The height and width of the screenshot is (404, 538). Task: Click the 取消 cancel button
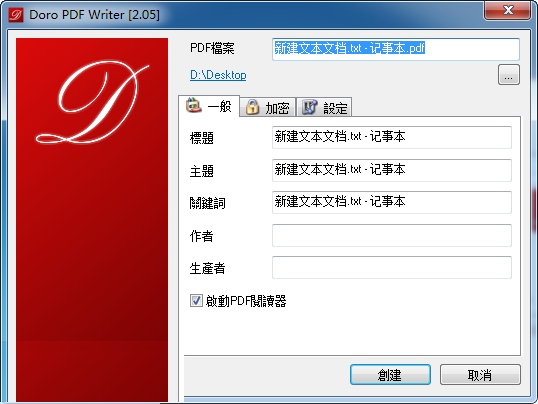pyautogui.click(x=480, y=374)
